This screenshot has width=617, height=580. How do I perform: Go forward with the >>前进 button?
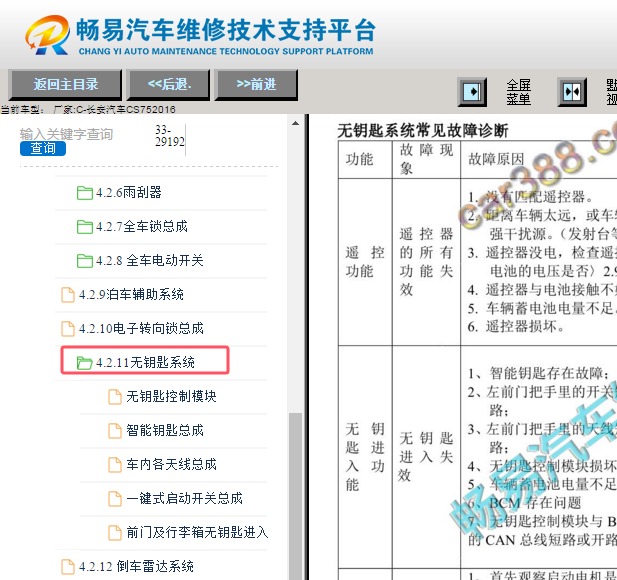256,84
